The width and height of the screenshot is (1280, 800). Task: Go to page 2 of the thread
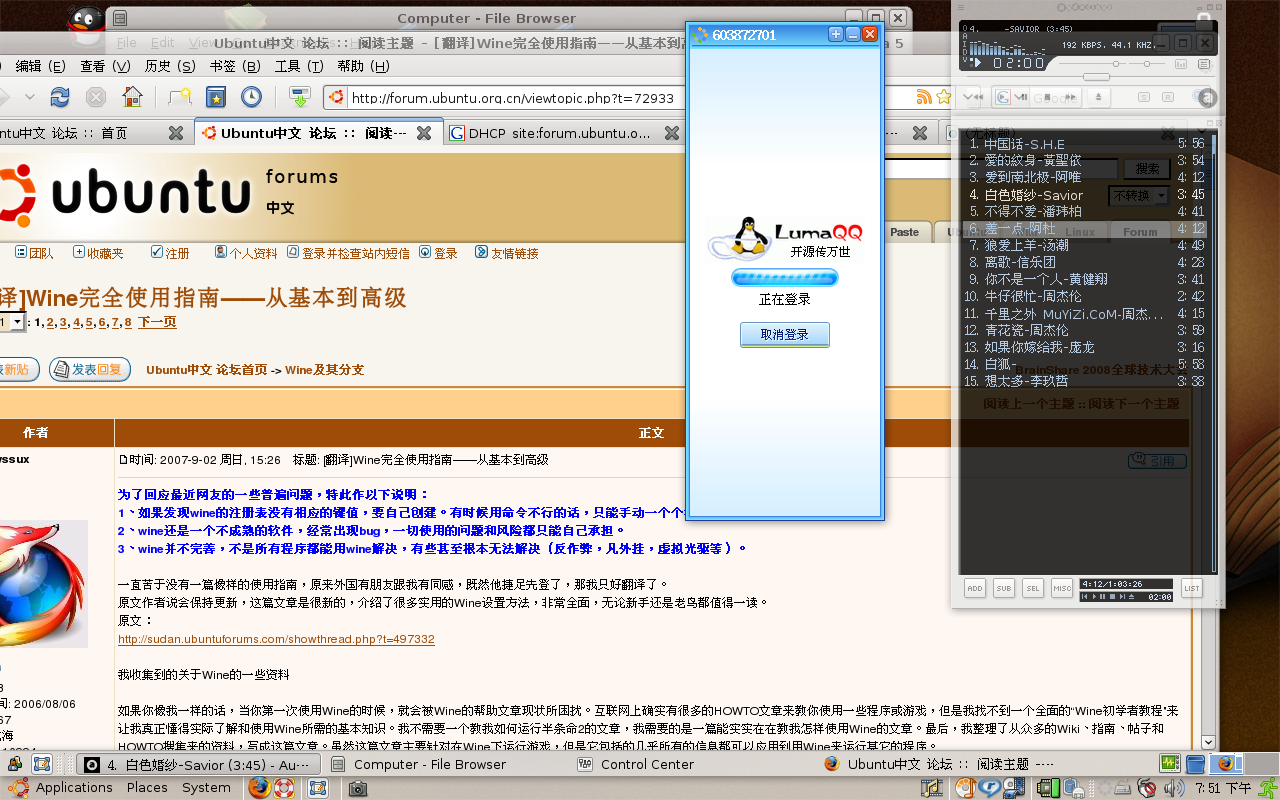(50, 322)
